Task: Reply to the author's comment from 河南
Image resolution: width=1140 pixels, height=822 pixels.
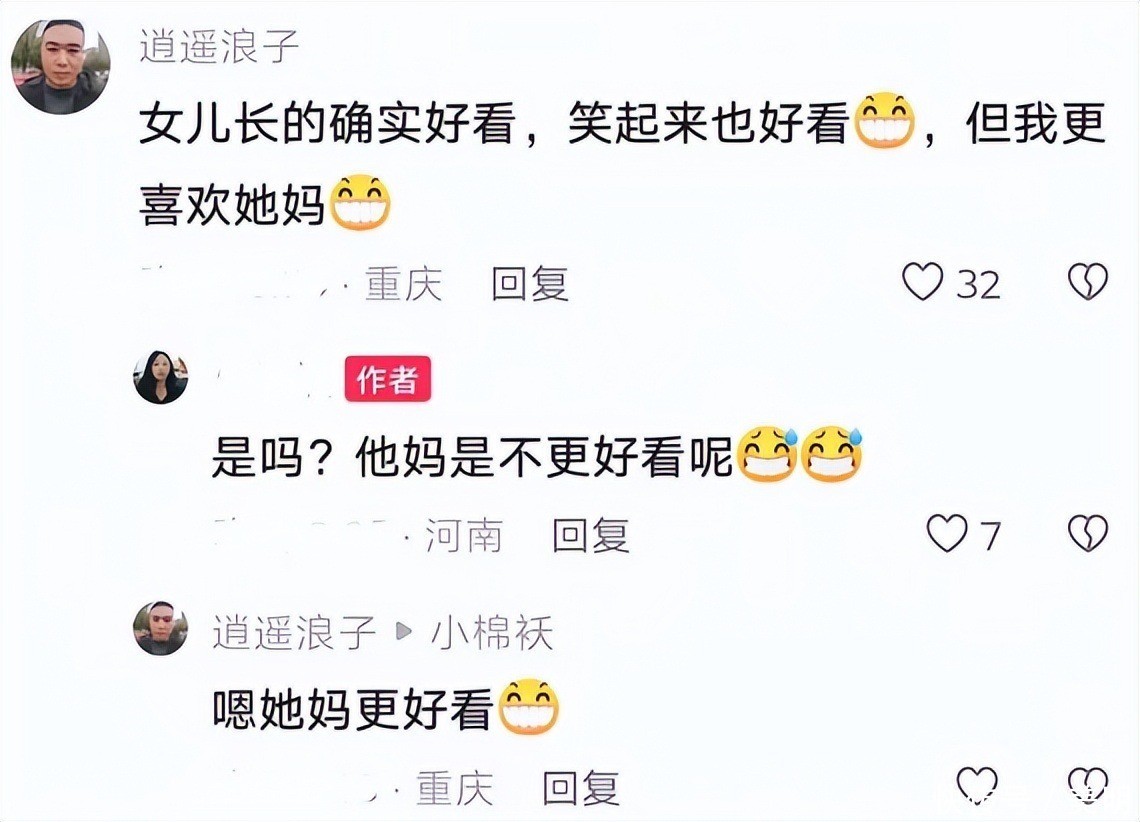Action: point(590,536)
